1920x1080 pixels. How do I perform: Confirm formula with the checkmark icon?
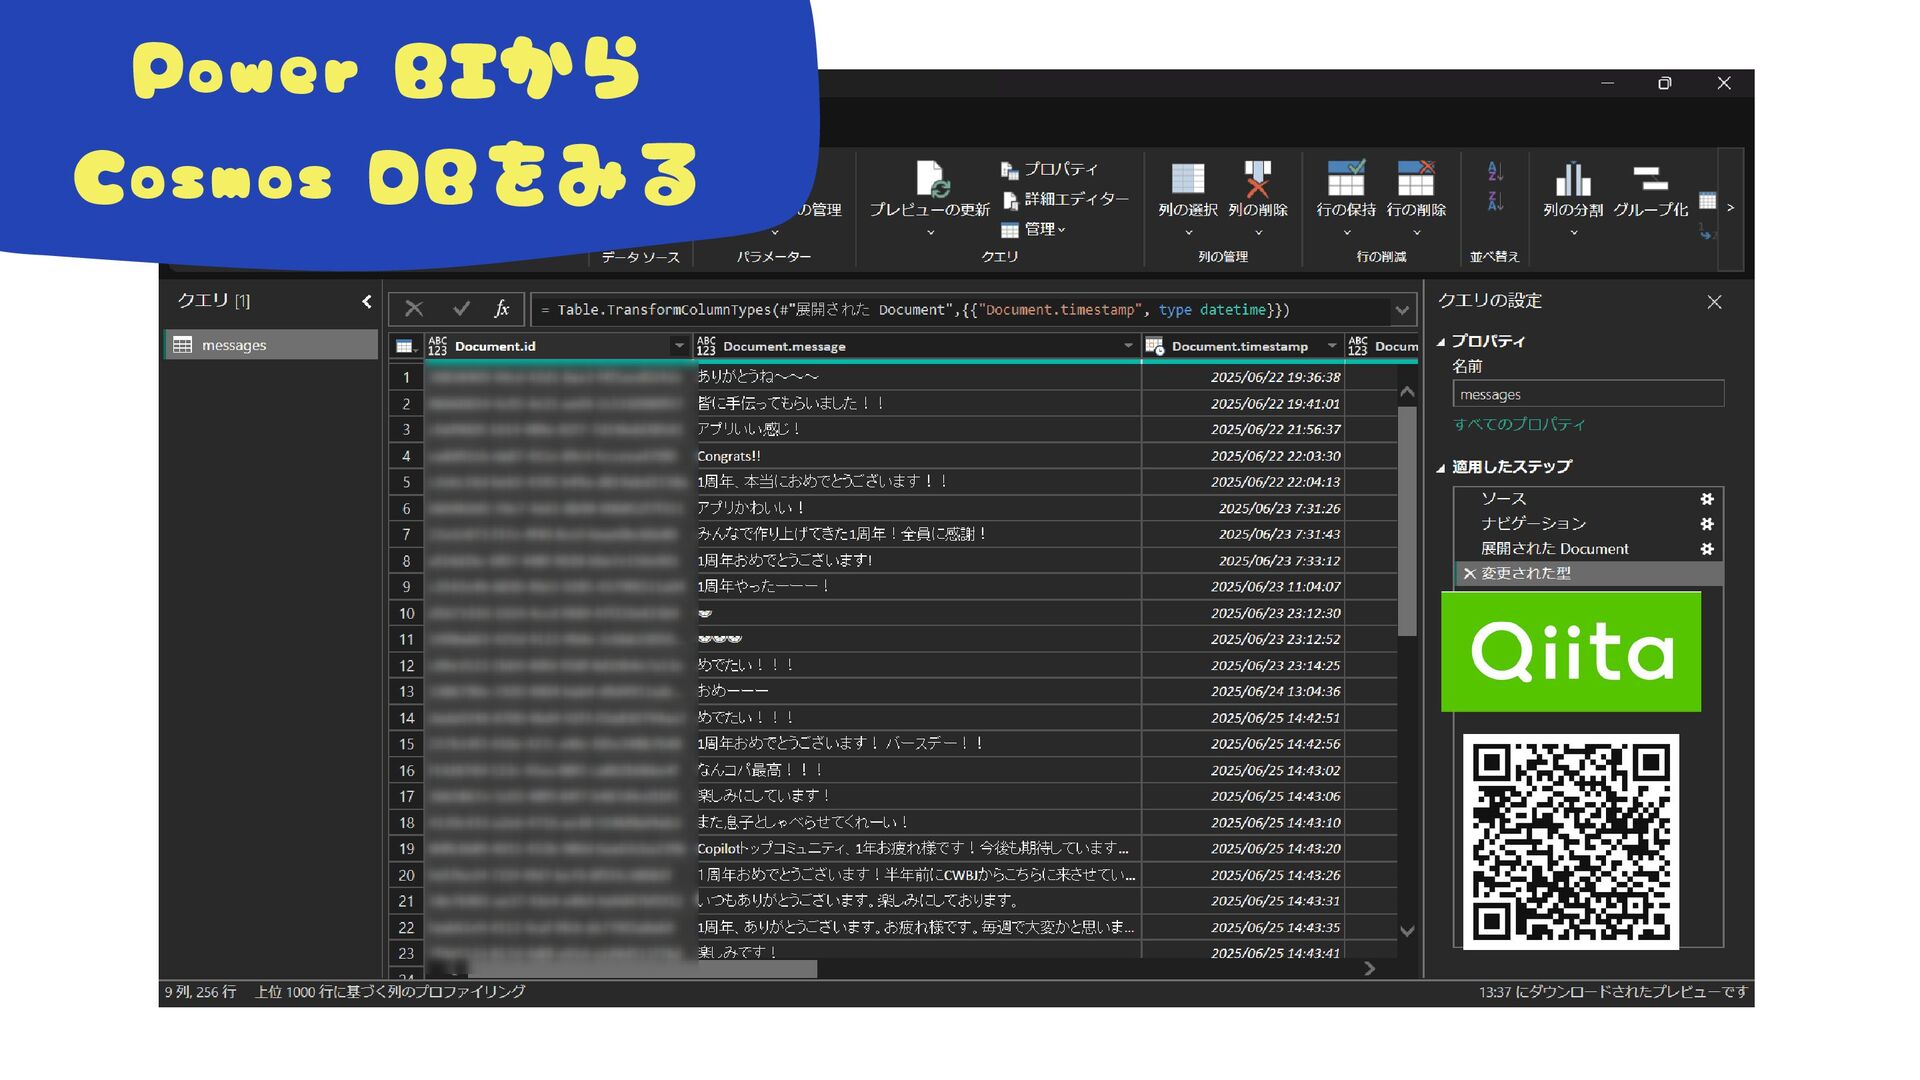click(461, 309)
